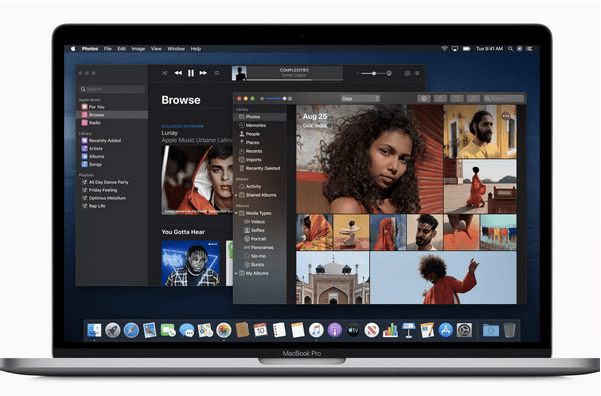Image resolution: width=601 pixels, height=396 pixels.
Task: Open the Edit menu
Action: pyautogui.click(x=122, y=49)
